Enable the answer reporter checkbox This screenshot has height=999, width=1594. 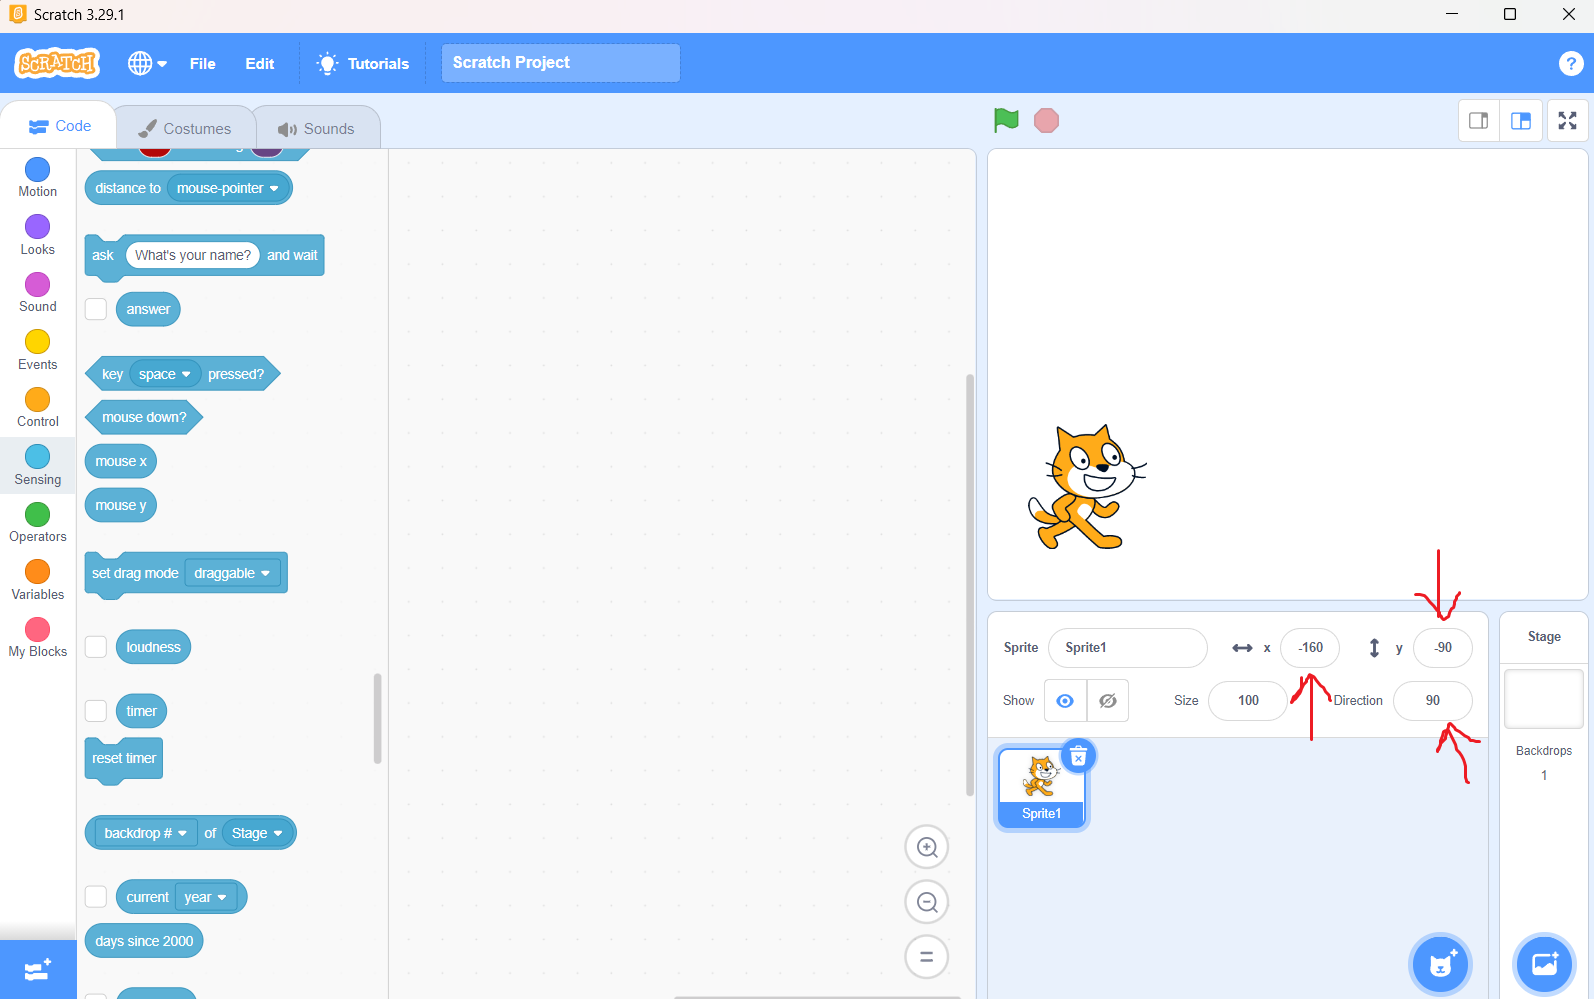click(x=96, y=309)
